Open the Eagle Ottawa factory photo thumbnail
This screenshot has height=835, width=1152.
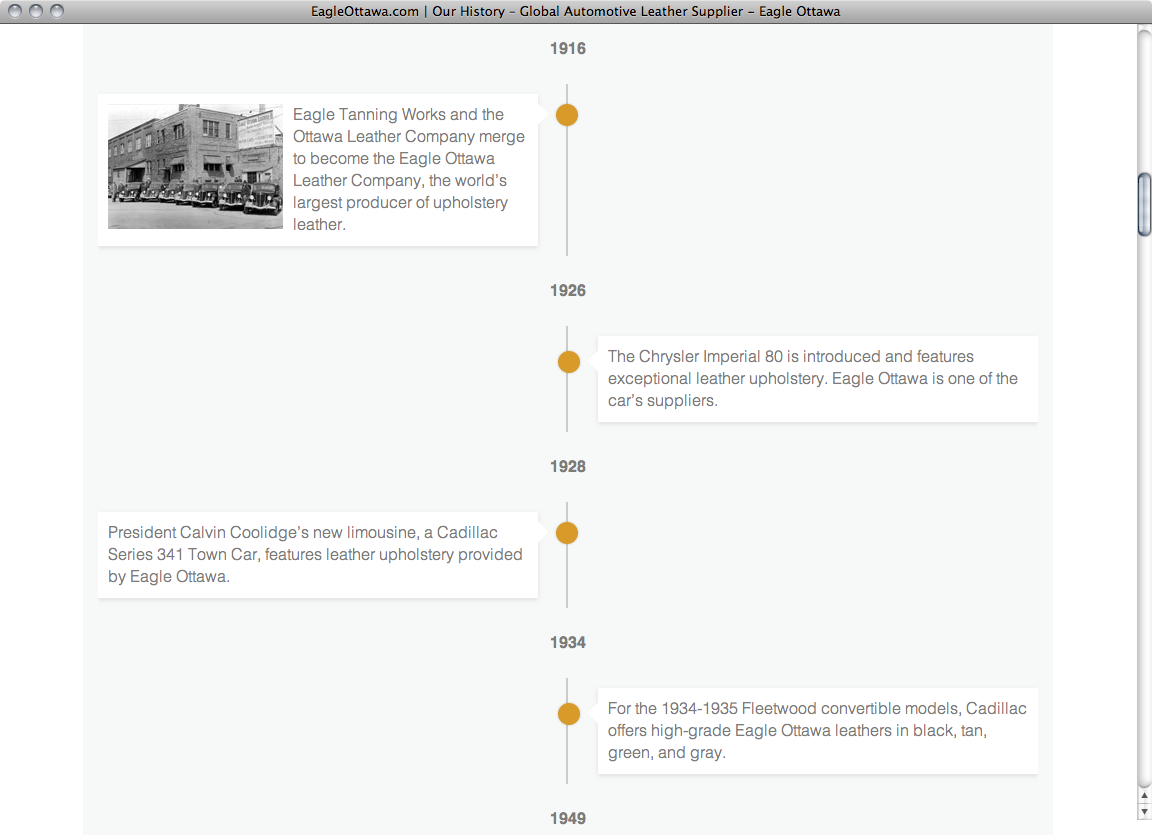(x=195, y=167)
